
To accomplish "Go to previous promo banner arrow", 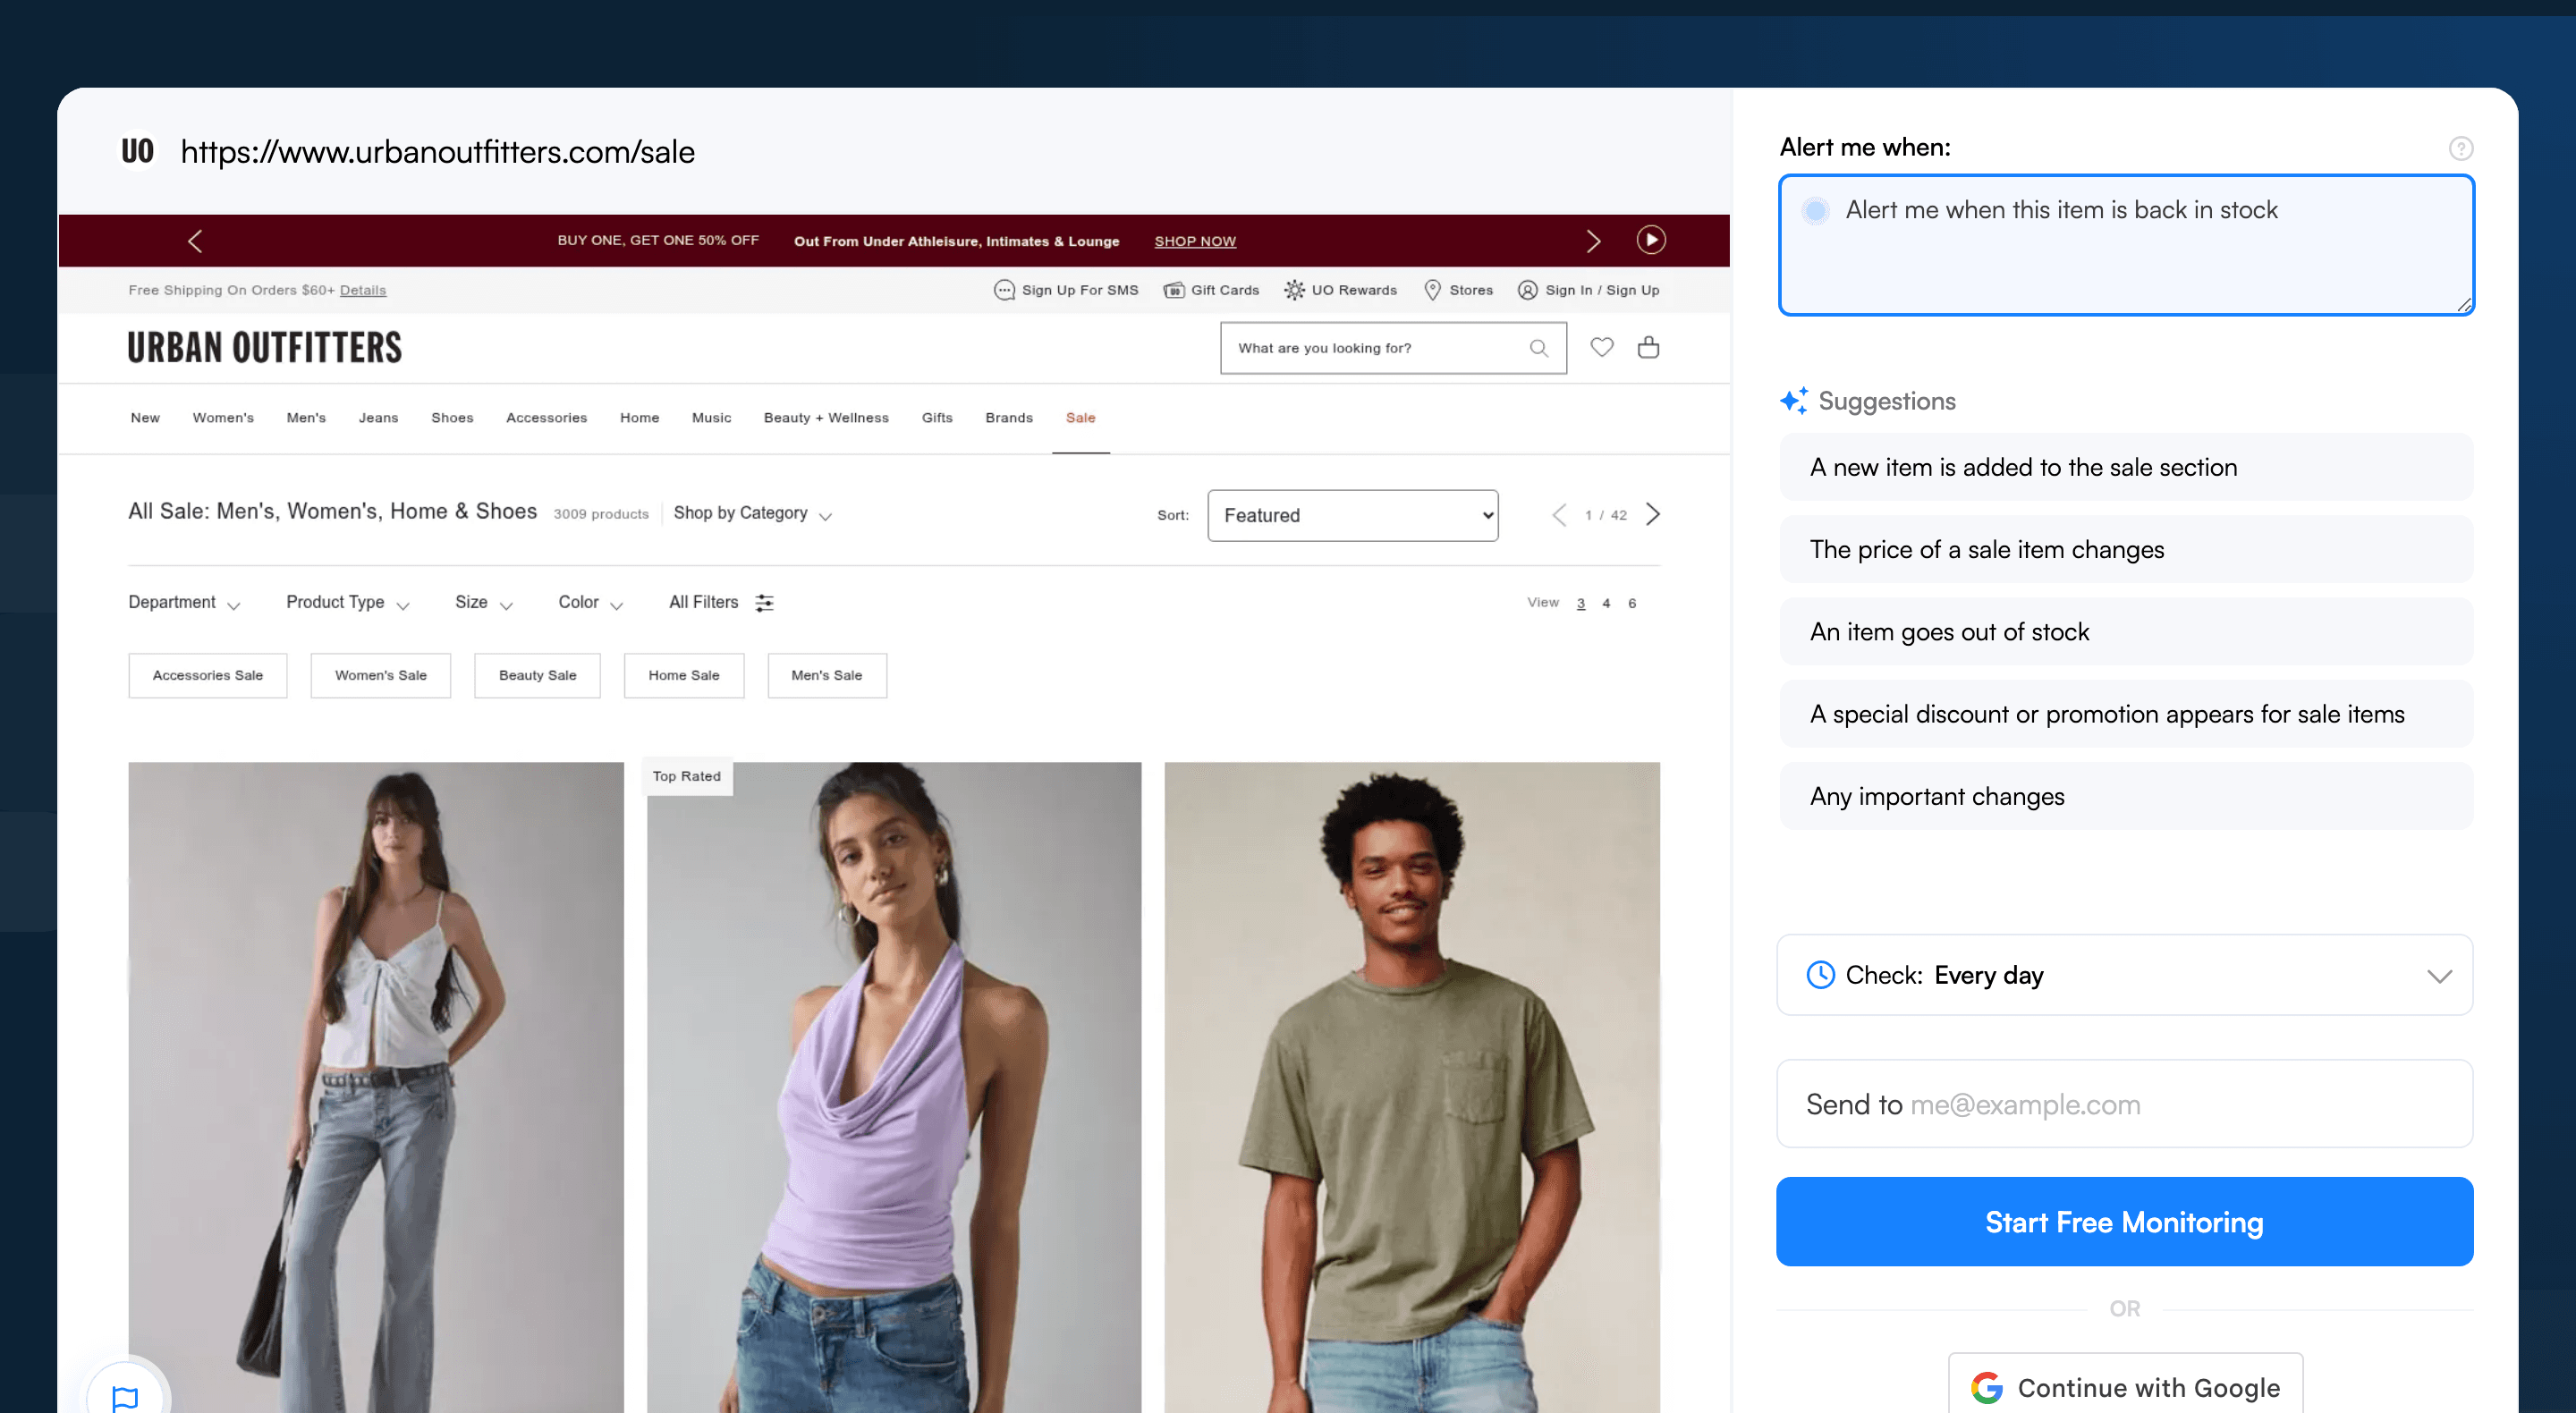I will (x=195, y=241).
